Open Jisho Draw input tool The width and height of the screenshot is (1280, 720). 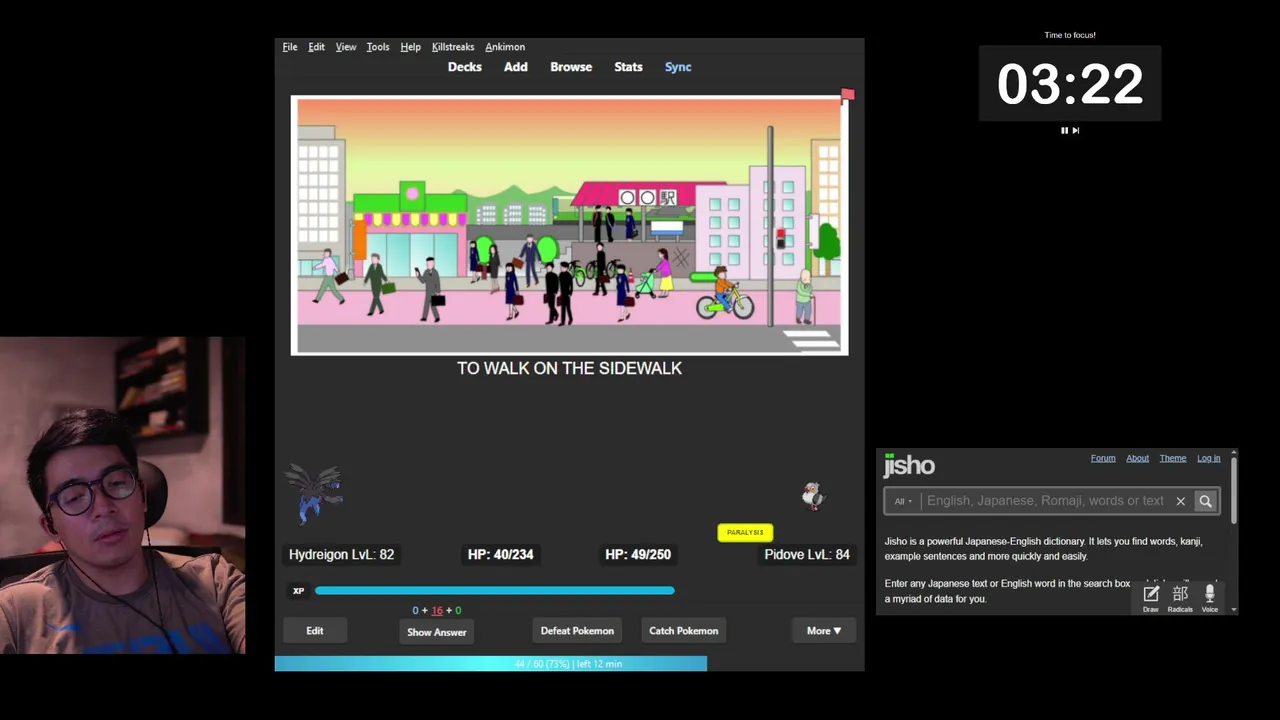tap(1151, 599)
